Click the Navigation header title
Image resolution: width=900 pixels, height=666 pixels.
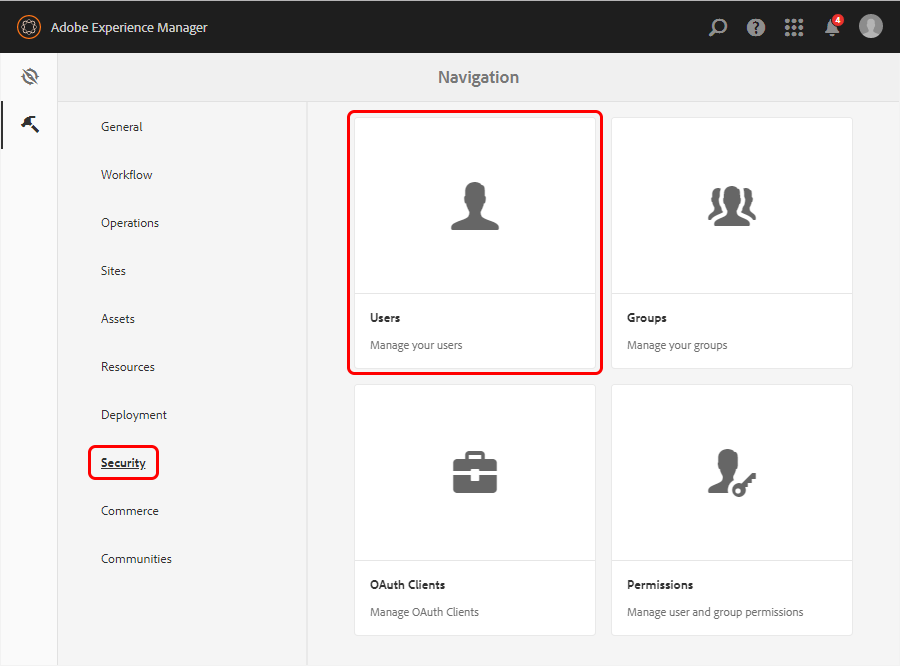(479, 77)
